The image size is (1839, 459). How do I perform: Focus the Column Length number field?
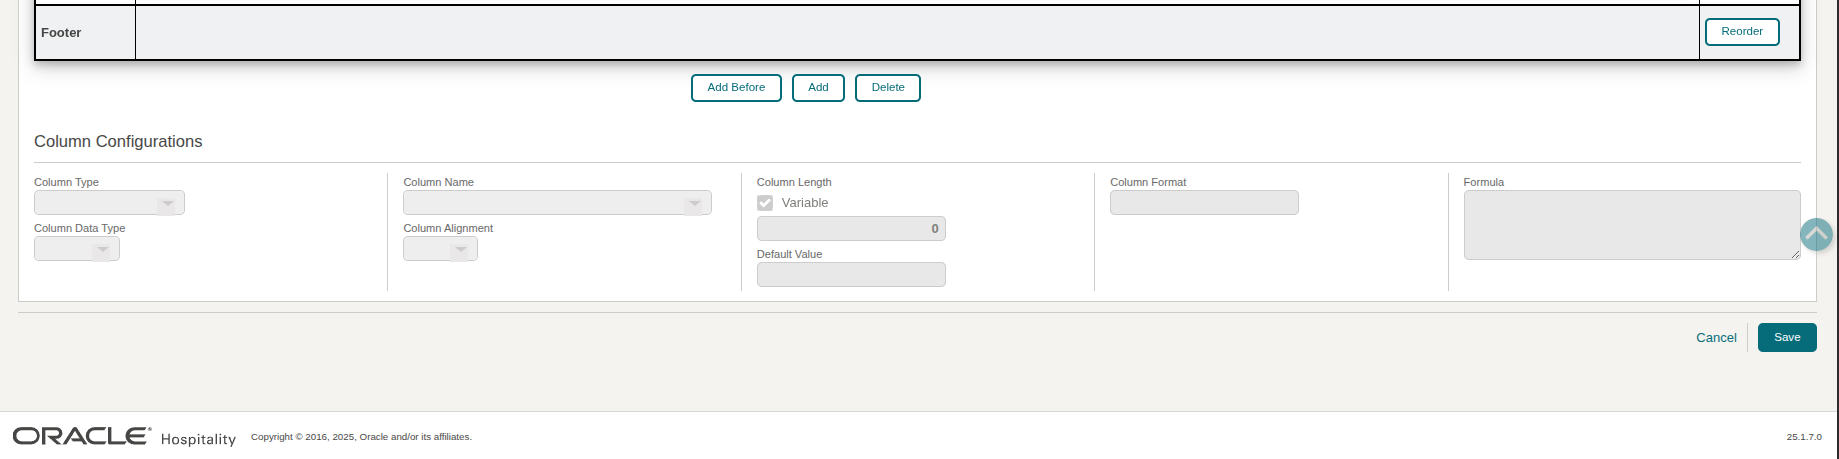click(x=850, y=229)
